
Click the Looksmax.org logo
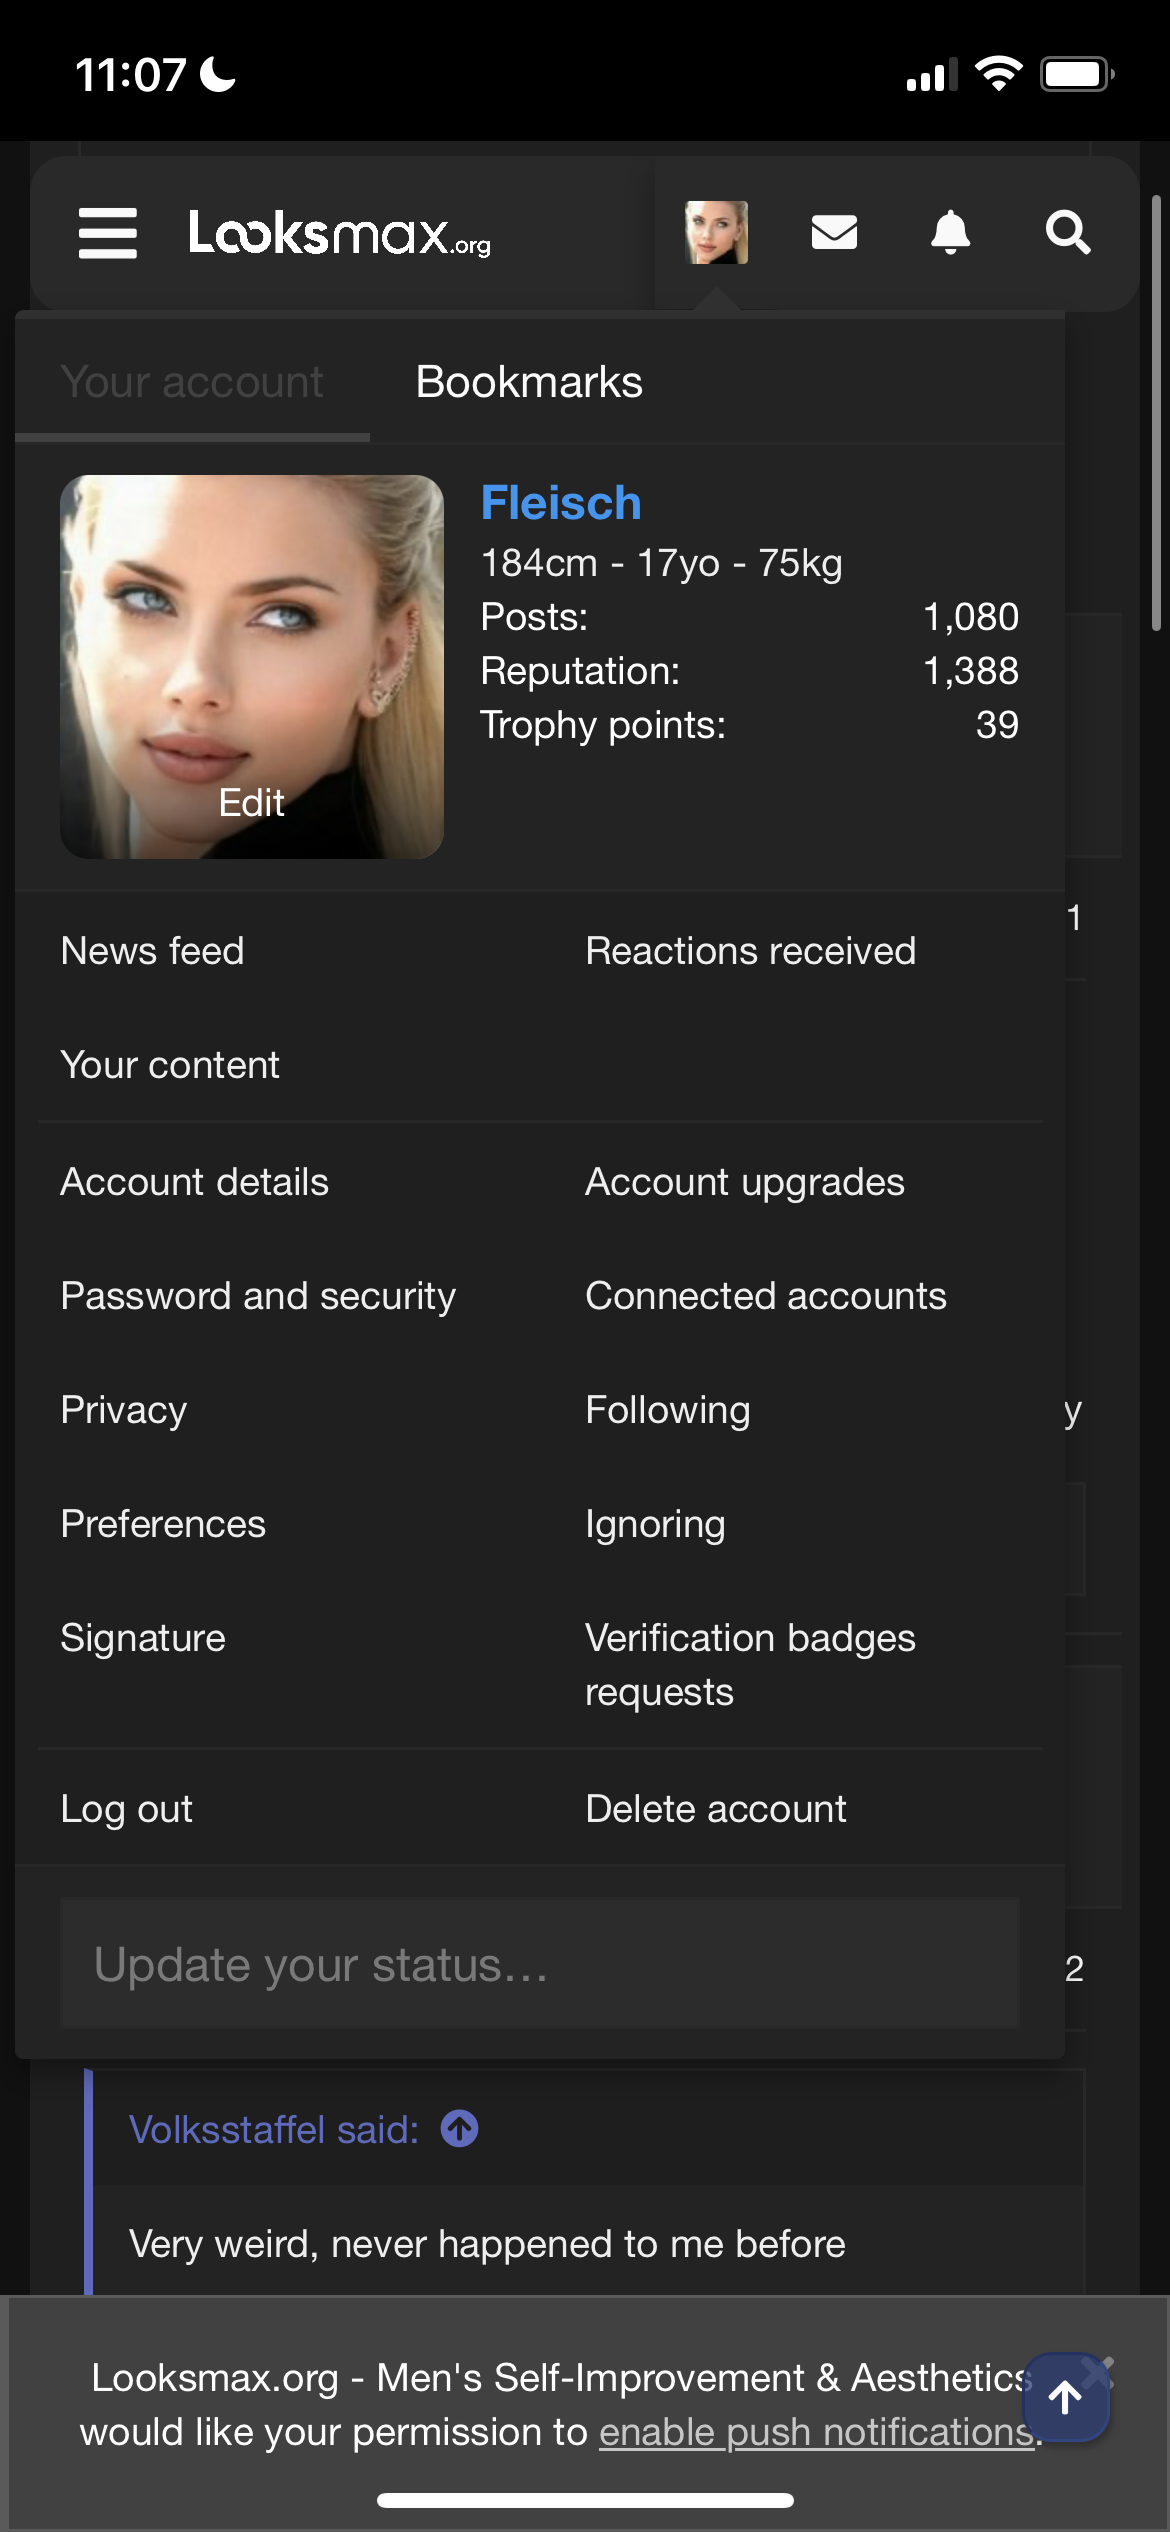click(340, 233)
